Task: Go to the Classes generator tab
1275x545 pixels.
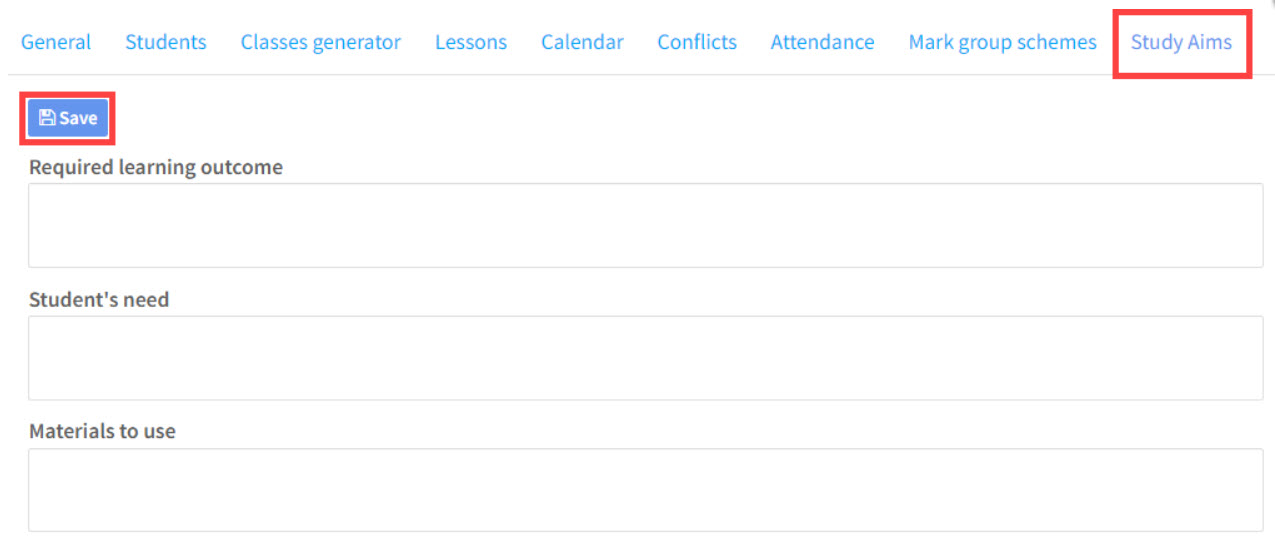Action: pyautogui.click(x=321, y=42)
